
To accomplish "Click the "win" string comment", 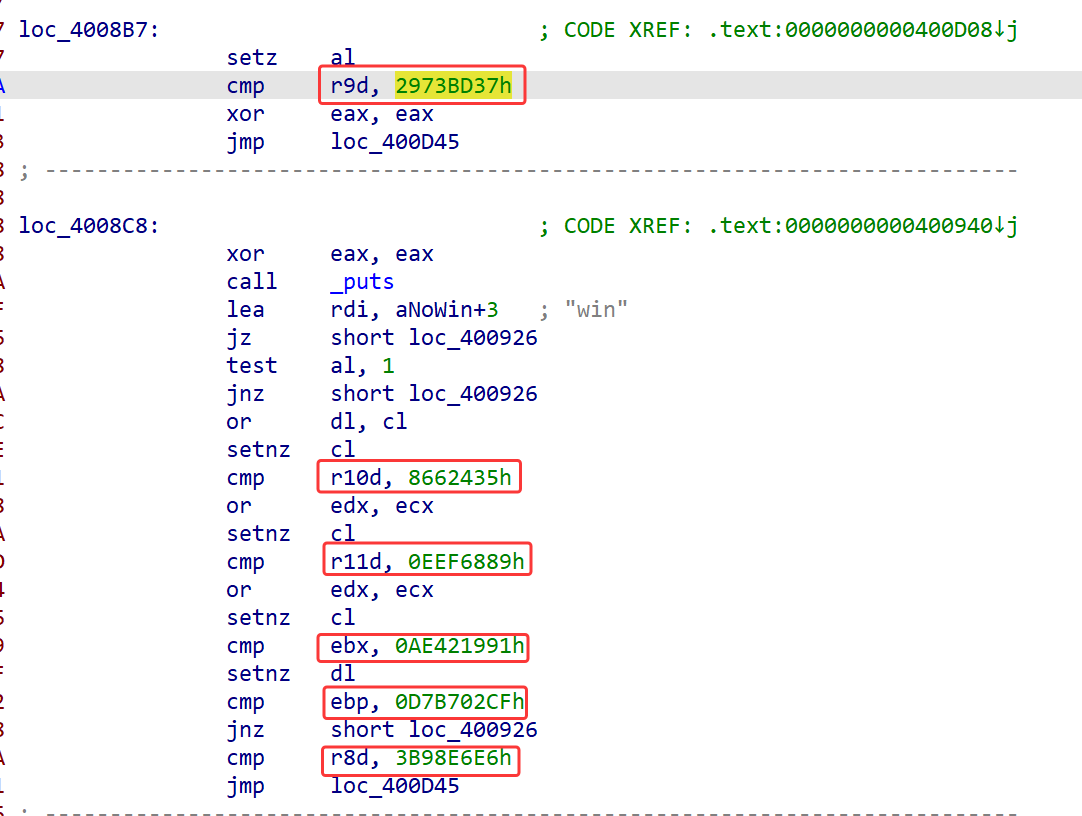I will (596, 310).
